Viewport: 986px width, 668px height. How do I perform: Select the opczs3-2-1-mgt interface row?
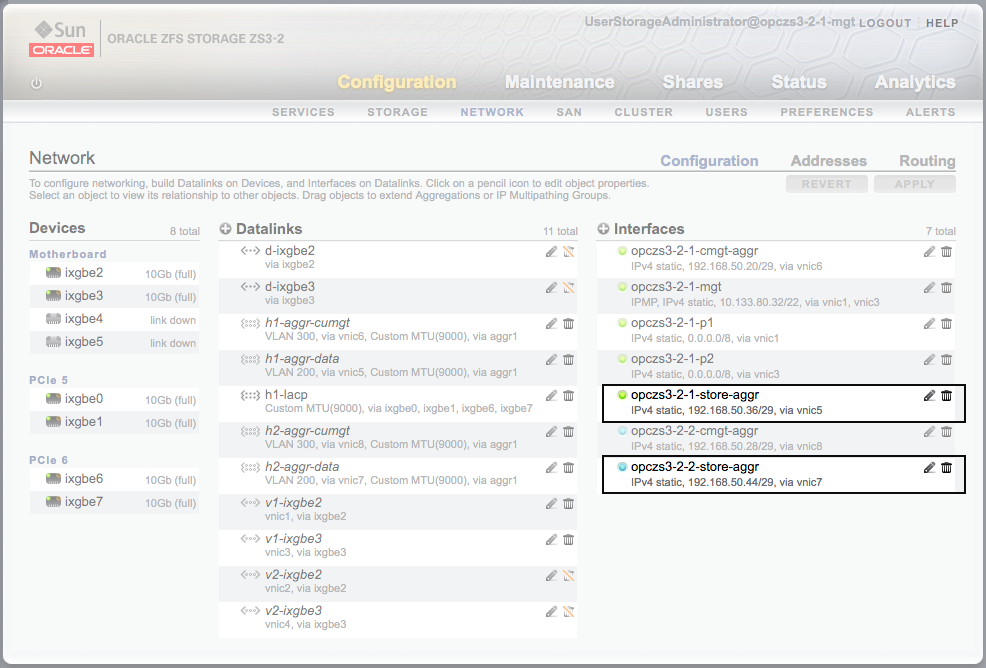(x=776, y=294)
